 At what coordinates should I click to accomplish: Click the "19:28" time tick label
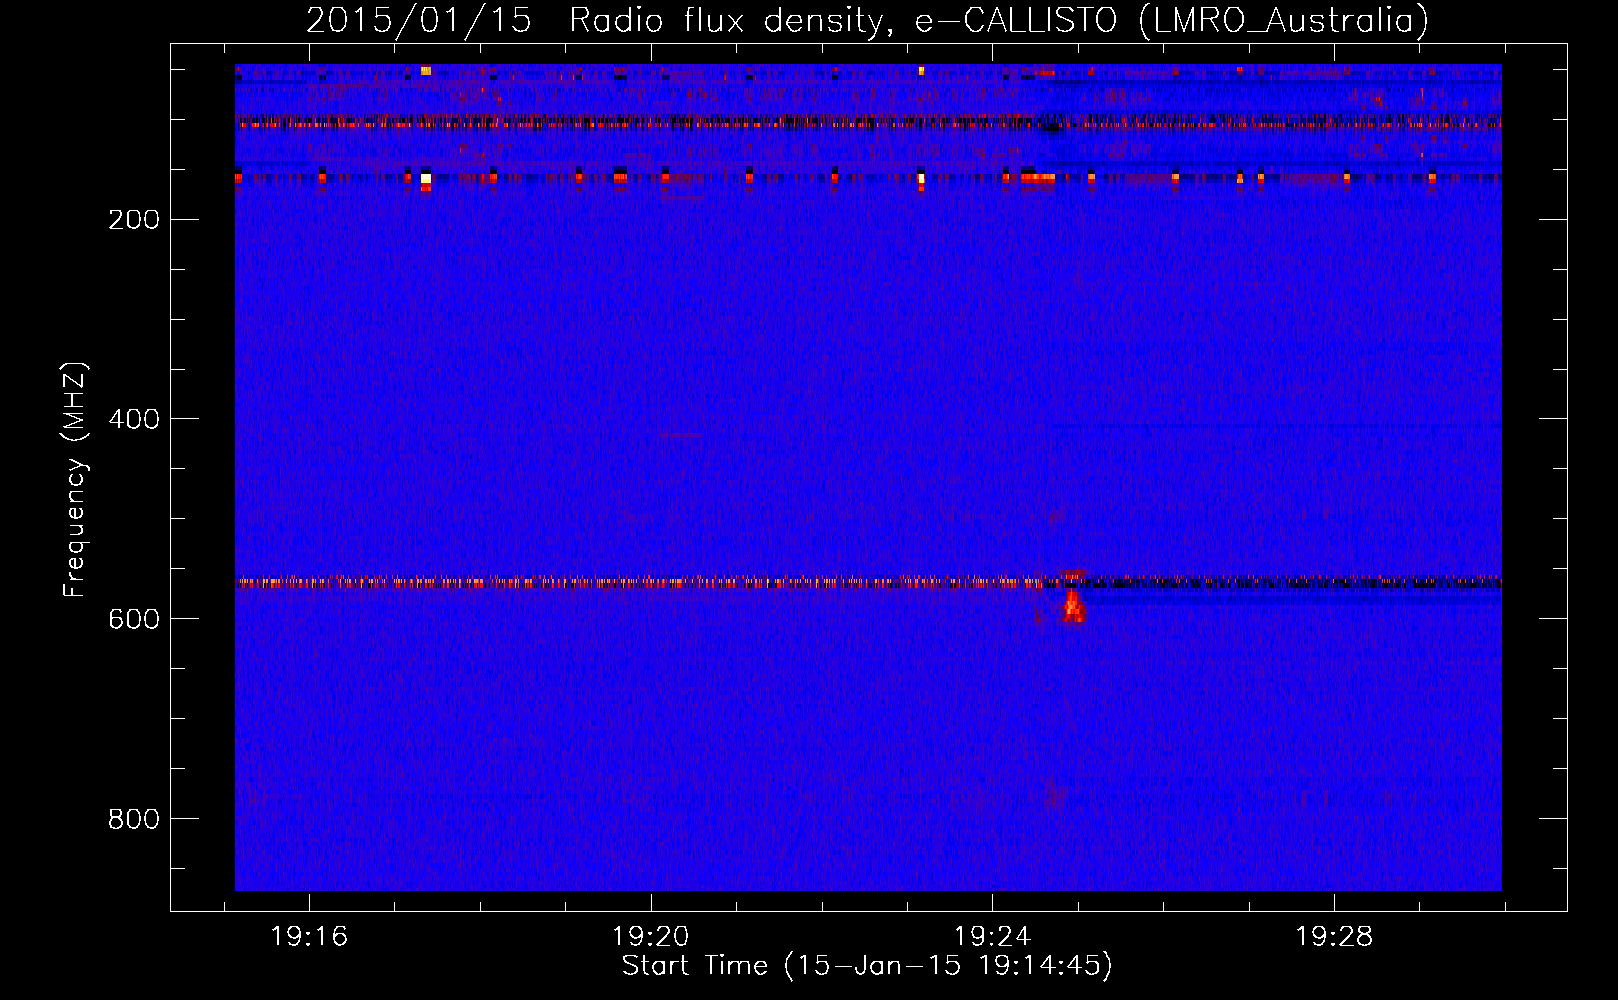pyautogui.click(x=1335, y=937)
